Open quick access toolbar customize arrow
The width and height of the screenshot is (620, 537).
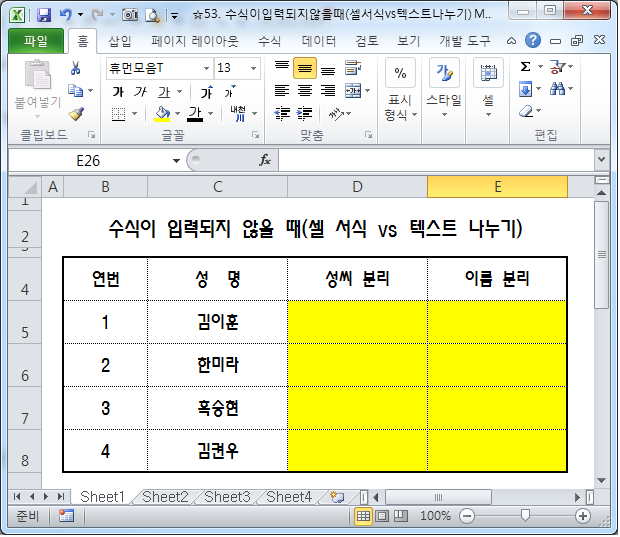click(174, 16)
